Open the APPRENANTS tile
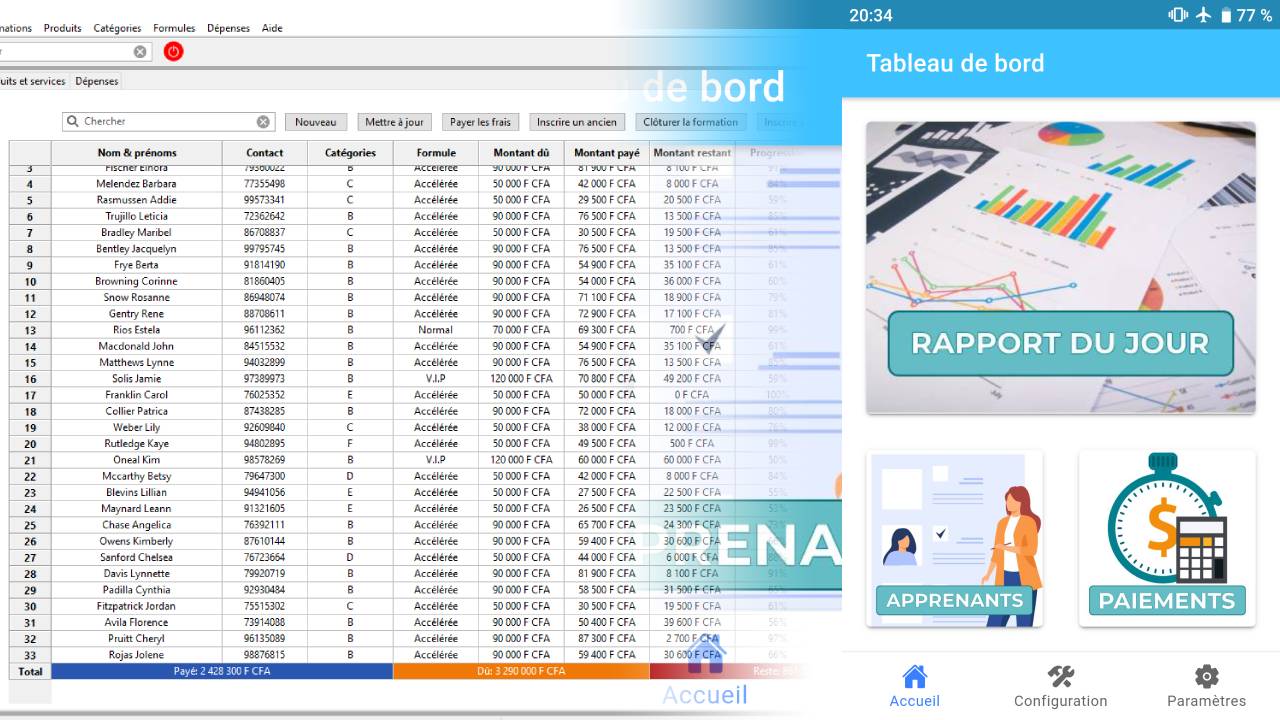 954,538
